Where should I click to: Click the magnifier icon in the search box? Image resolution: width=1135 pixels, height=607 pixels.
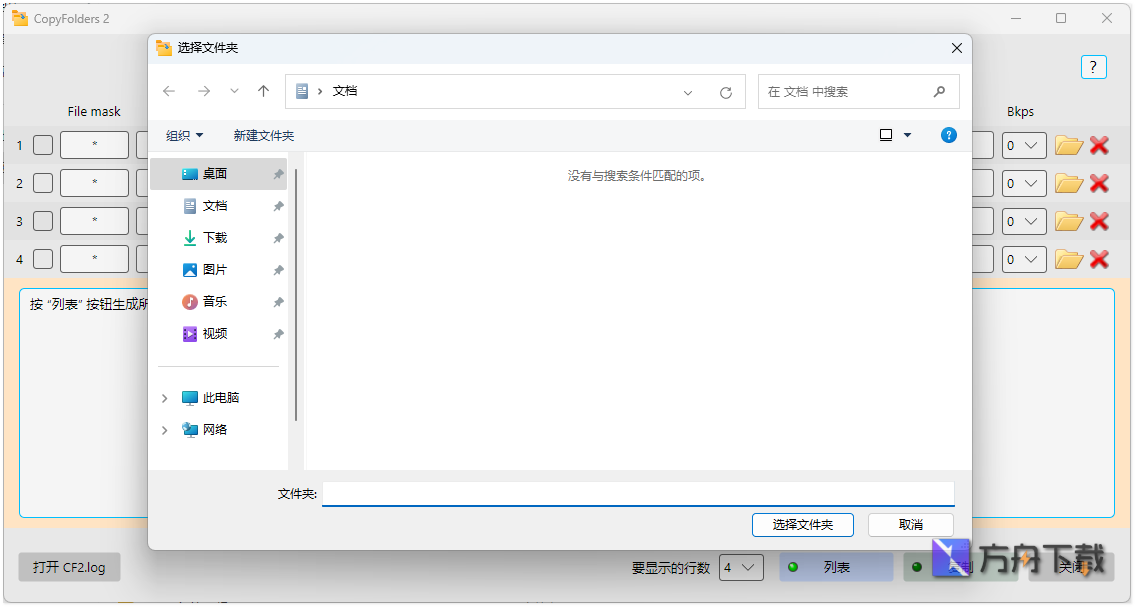(x=938, y=91)
